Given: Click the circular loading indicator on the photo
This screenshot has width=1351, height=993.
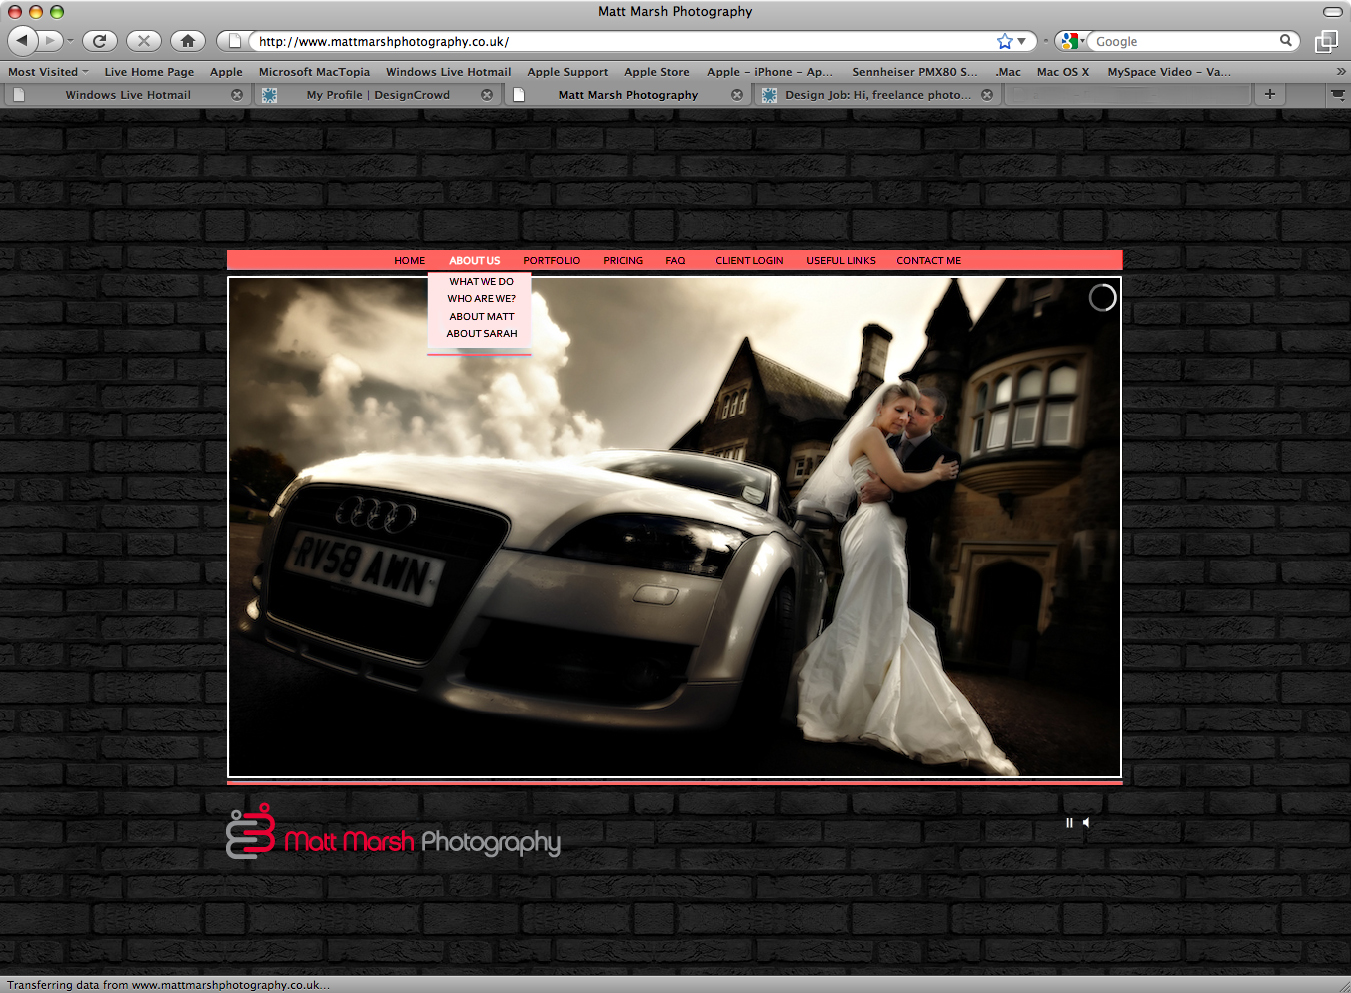Looking at the screenshot, I should tap(1102, 297).
